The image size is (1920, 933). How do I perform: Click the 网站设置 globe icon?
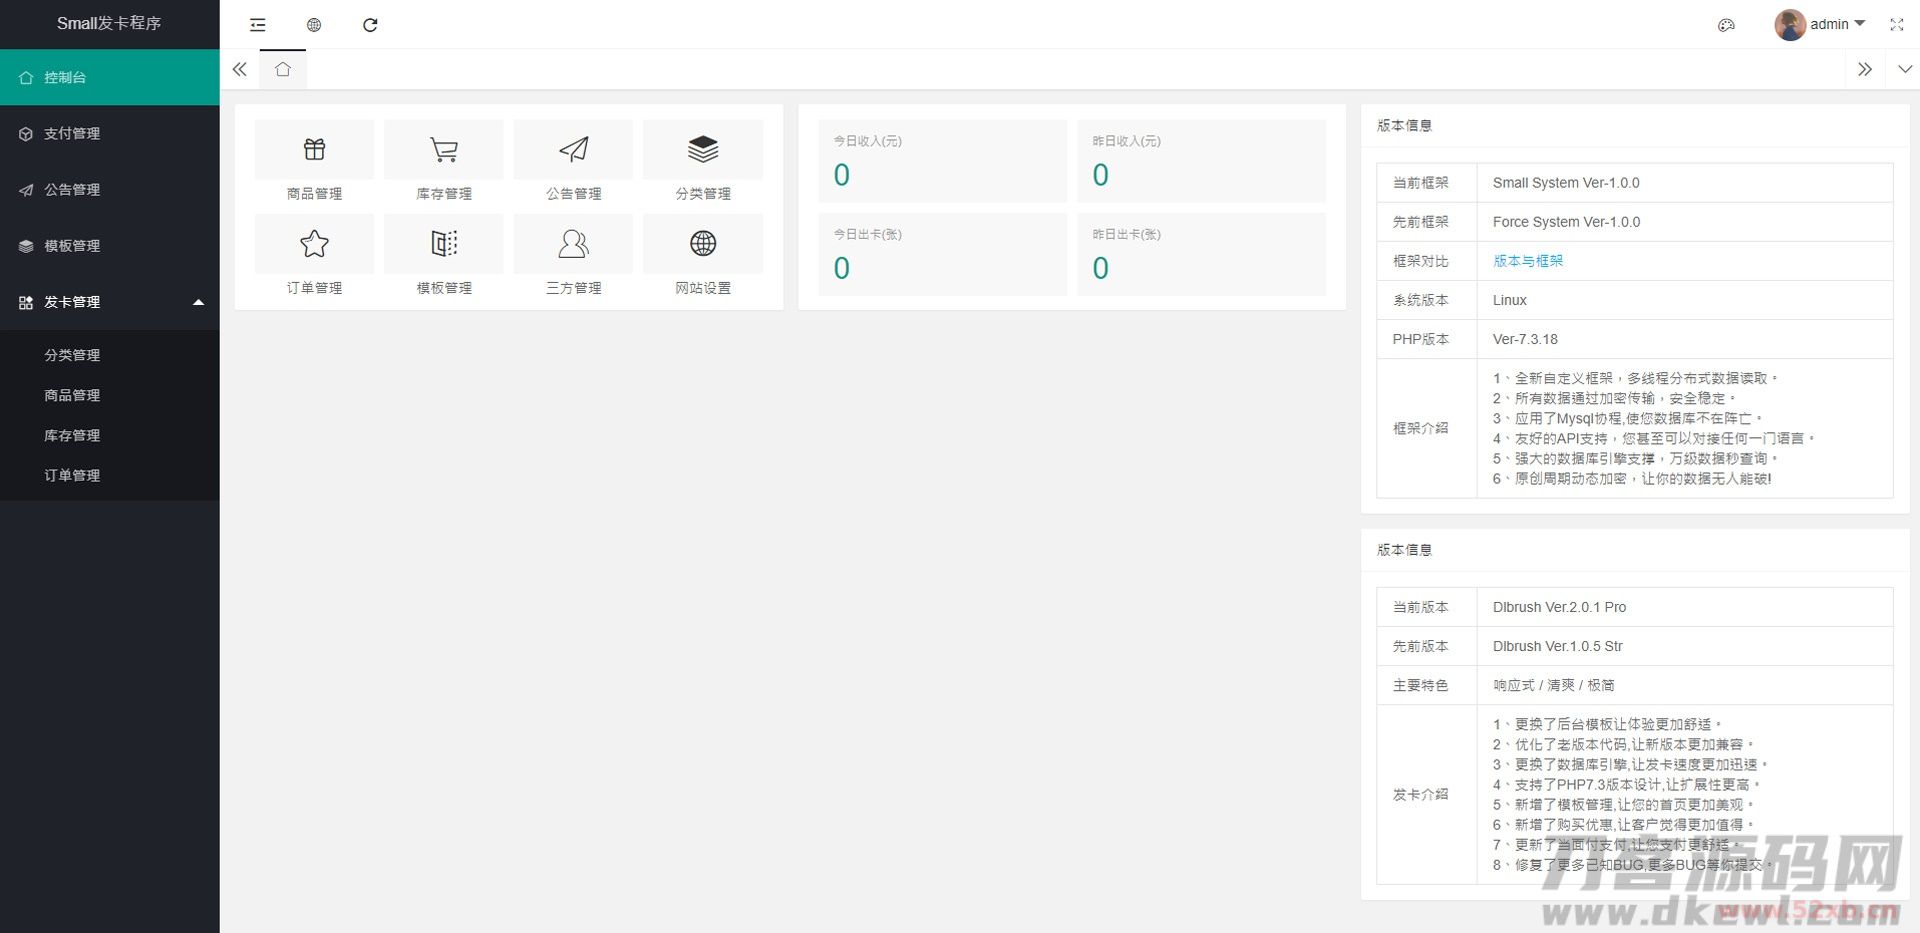[x=703, y=243]
